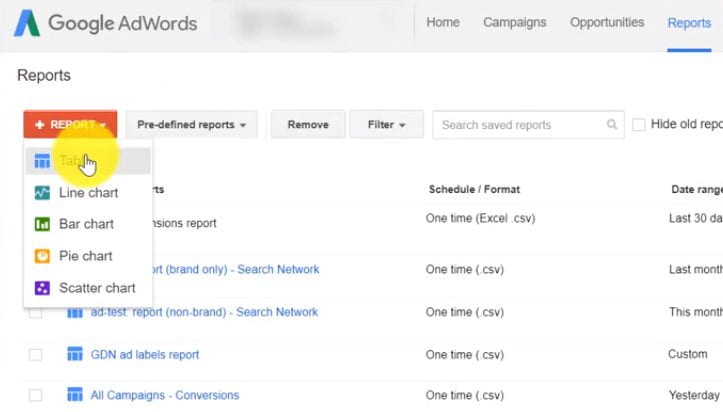The width and height of the screenshot is (723, 412).
Task: Check the box for non-brand Search Network report
Action: [x=36, y=314]
